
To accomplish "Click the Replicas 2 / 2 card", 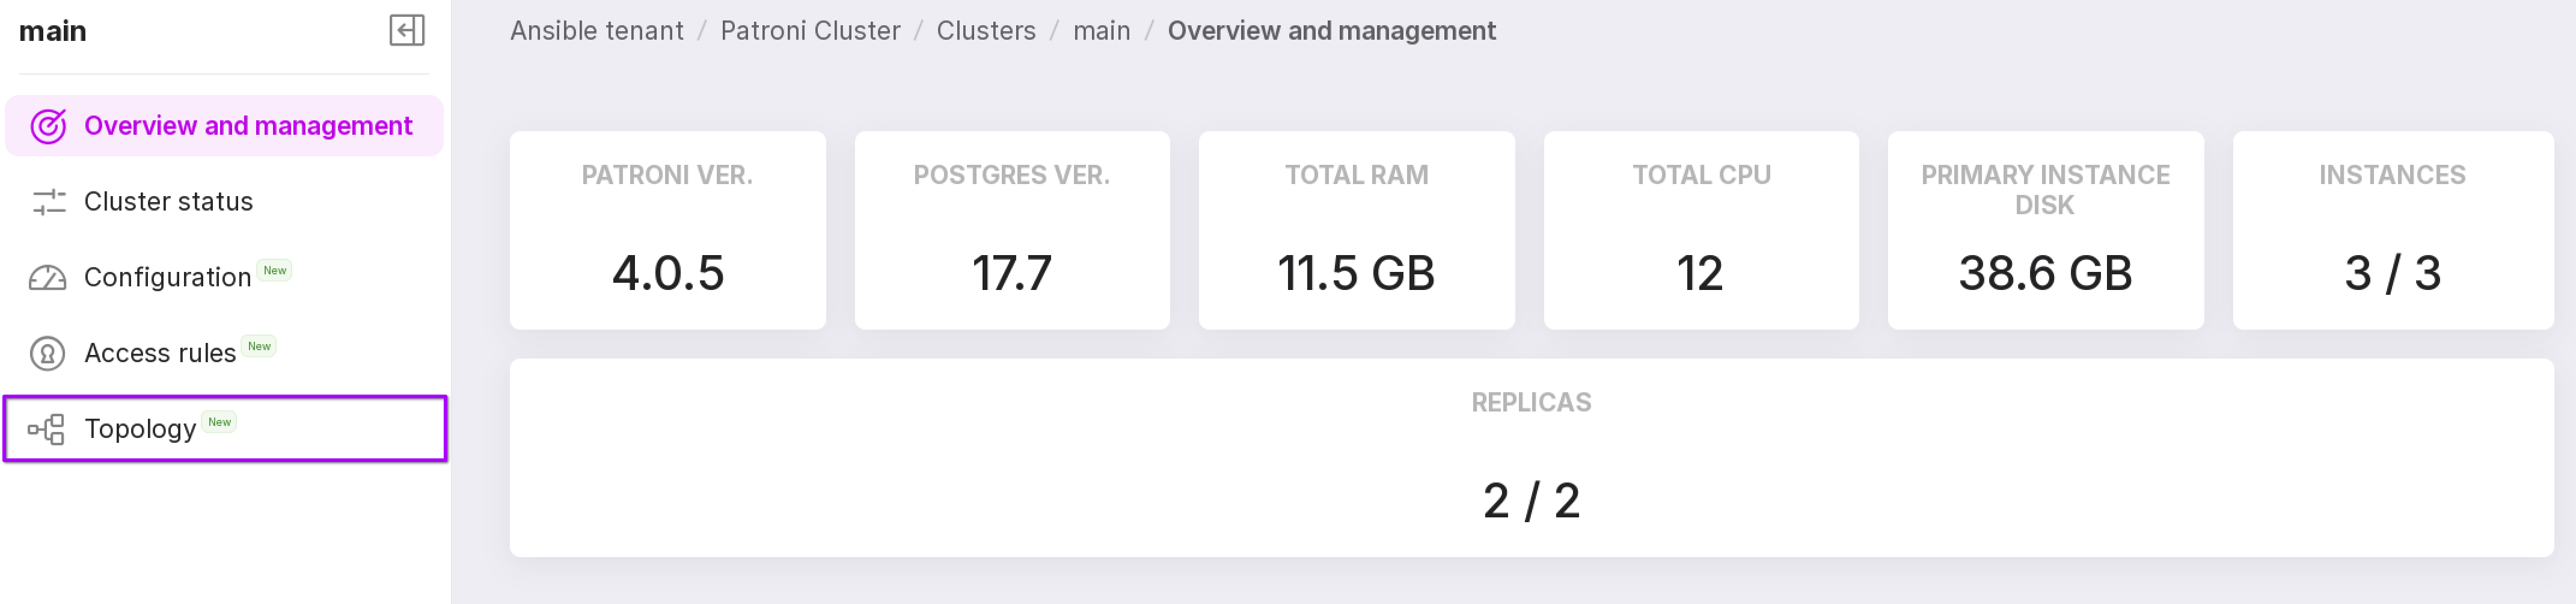I will [x=1530, y=458].
